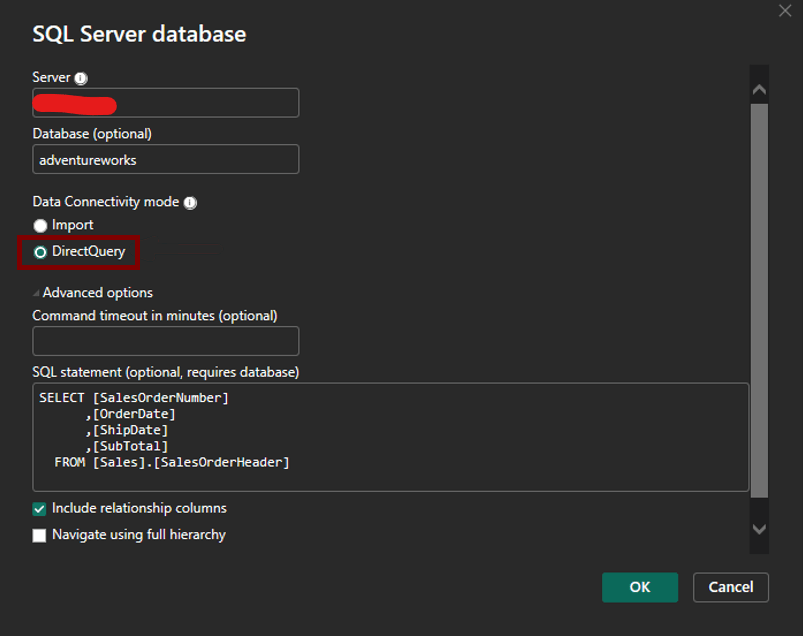Click the scrollbar down arrow

coord(759,529)
